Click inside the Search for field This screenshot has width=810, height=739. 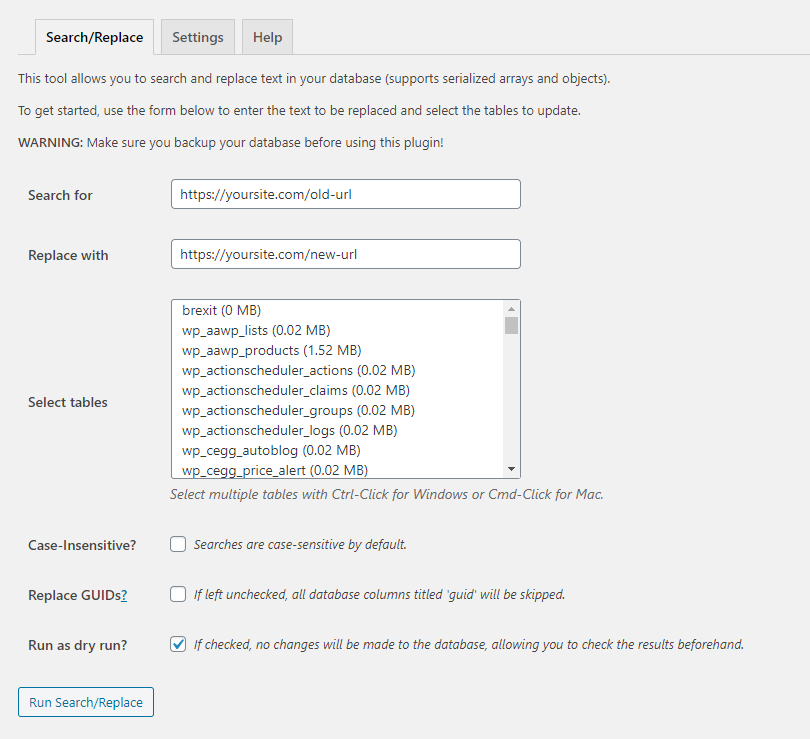point(345,194)
